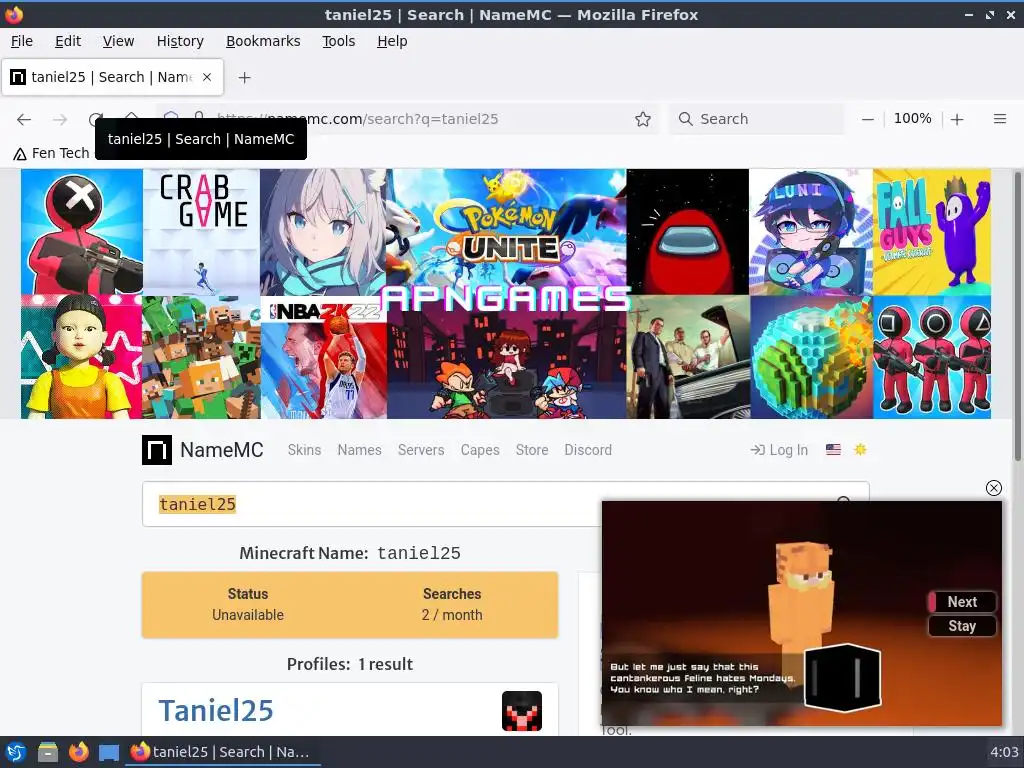
Task: Click the browser Search box
Action: pyautogui.click(x=756, y=119)
